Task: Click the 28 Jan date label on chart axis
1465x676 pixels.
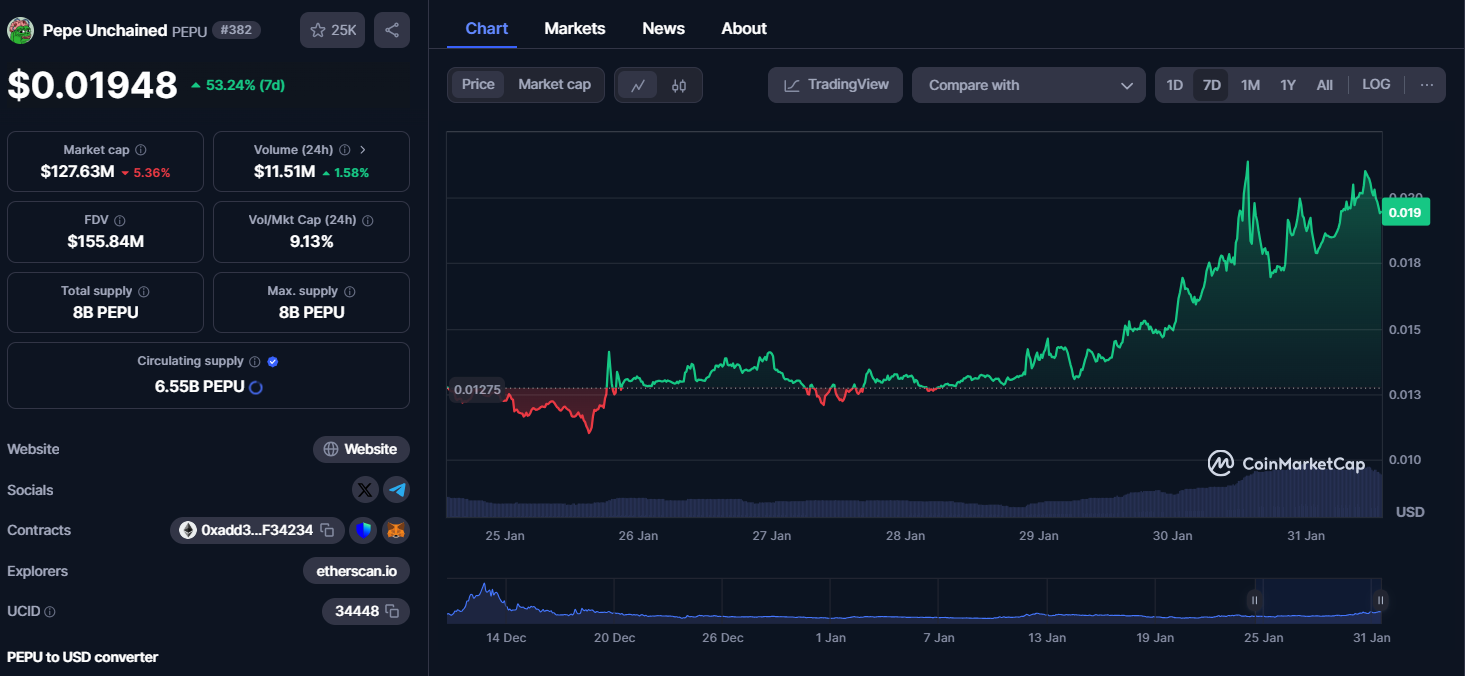Action: 905,536
